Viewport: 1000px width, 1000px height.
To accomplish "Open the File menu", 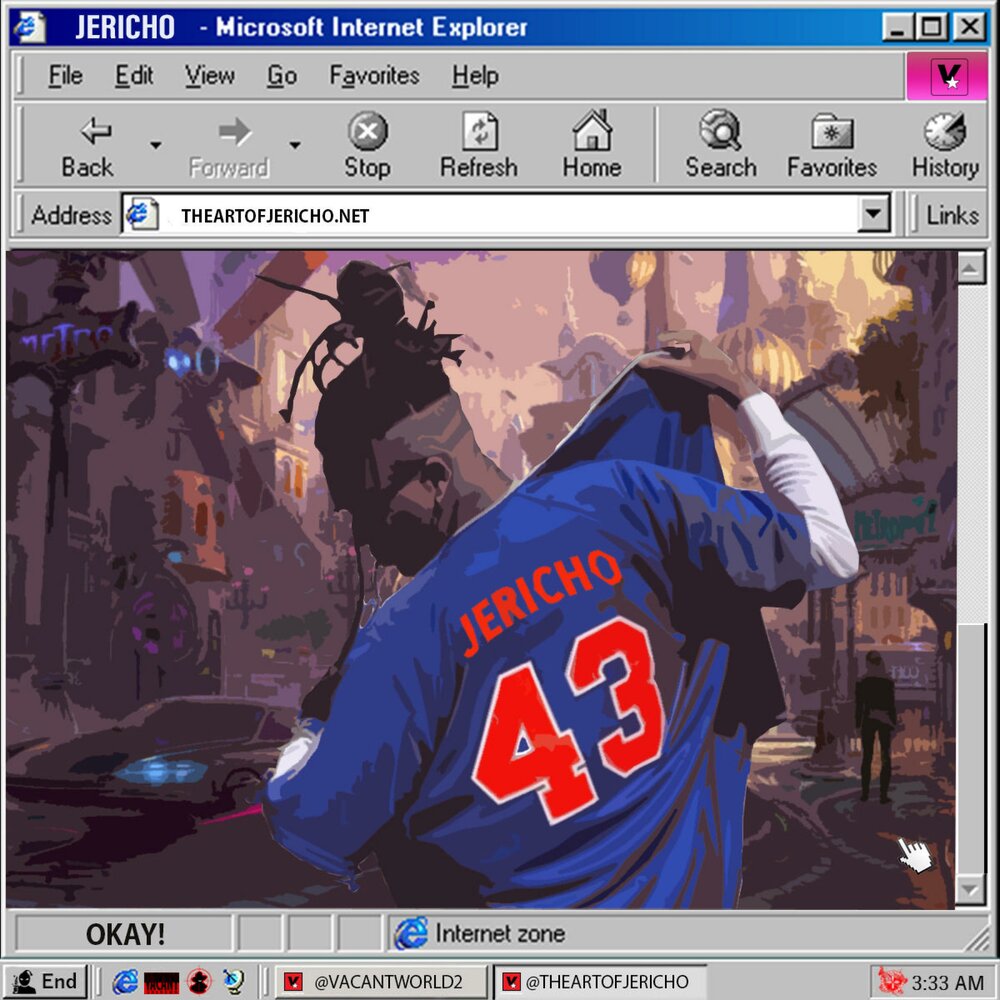I will point(65,76).
